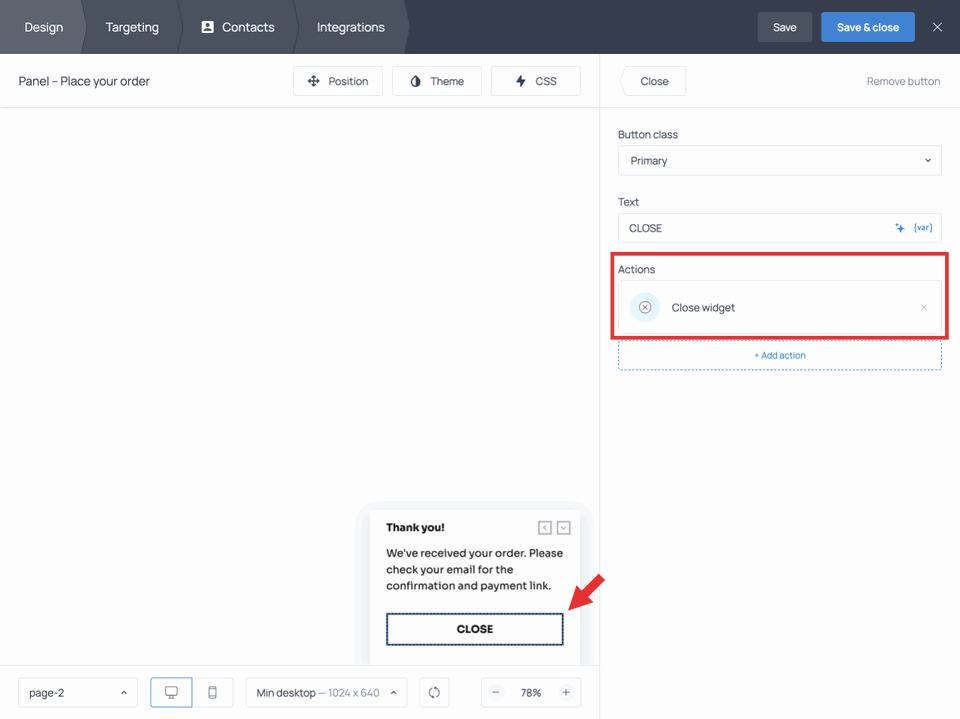
Task: Insert a variable using the {var} icon
Action: (x=922, y=228)
